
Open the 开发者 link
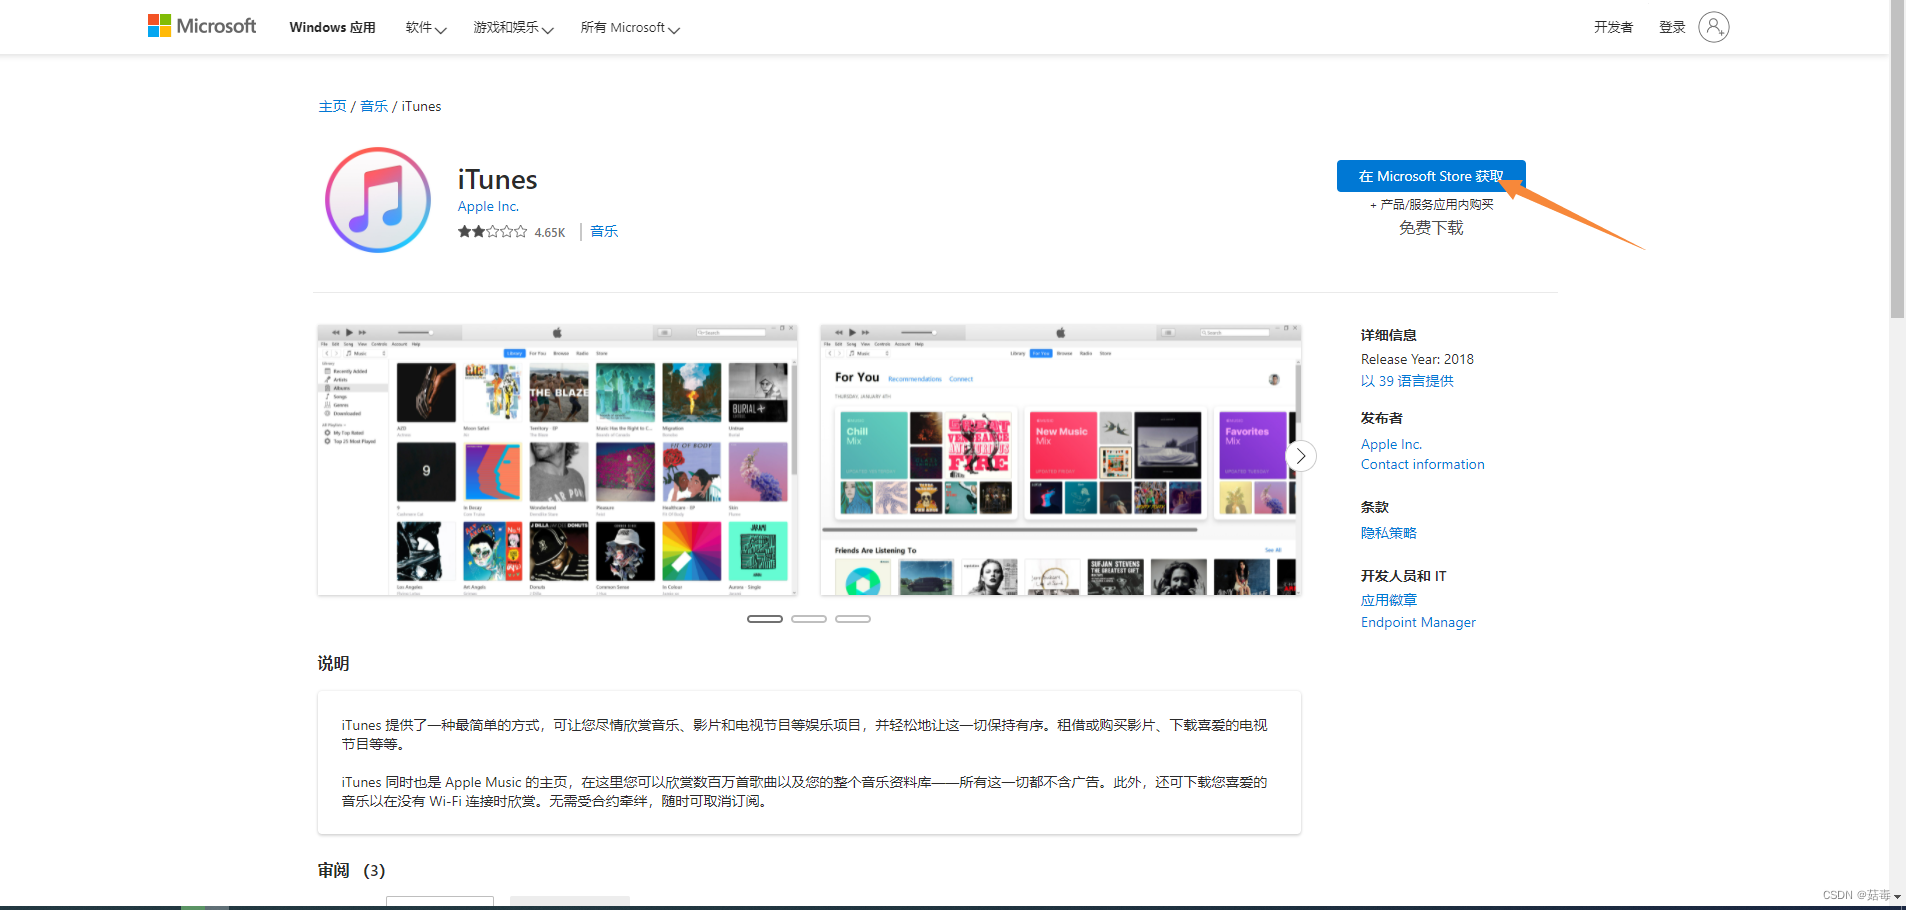1613,28
